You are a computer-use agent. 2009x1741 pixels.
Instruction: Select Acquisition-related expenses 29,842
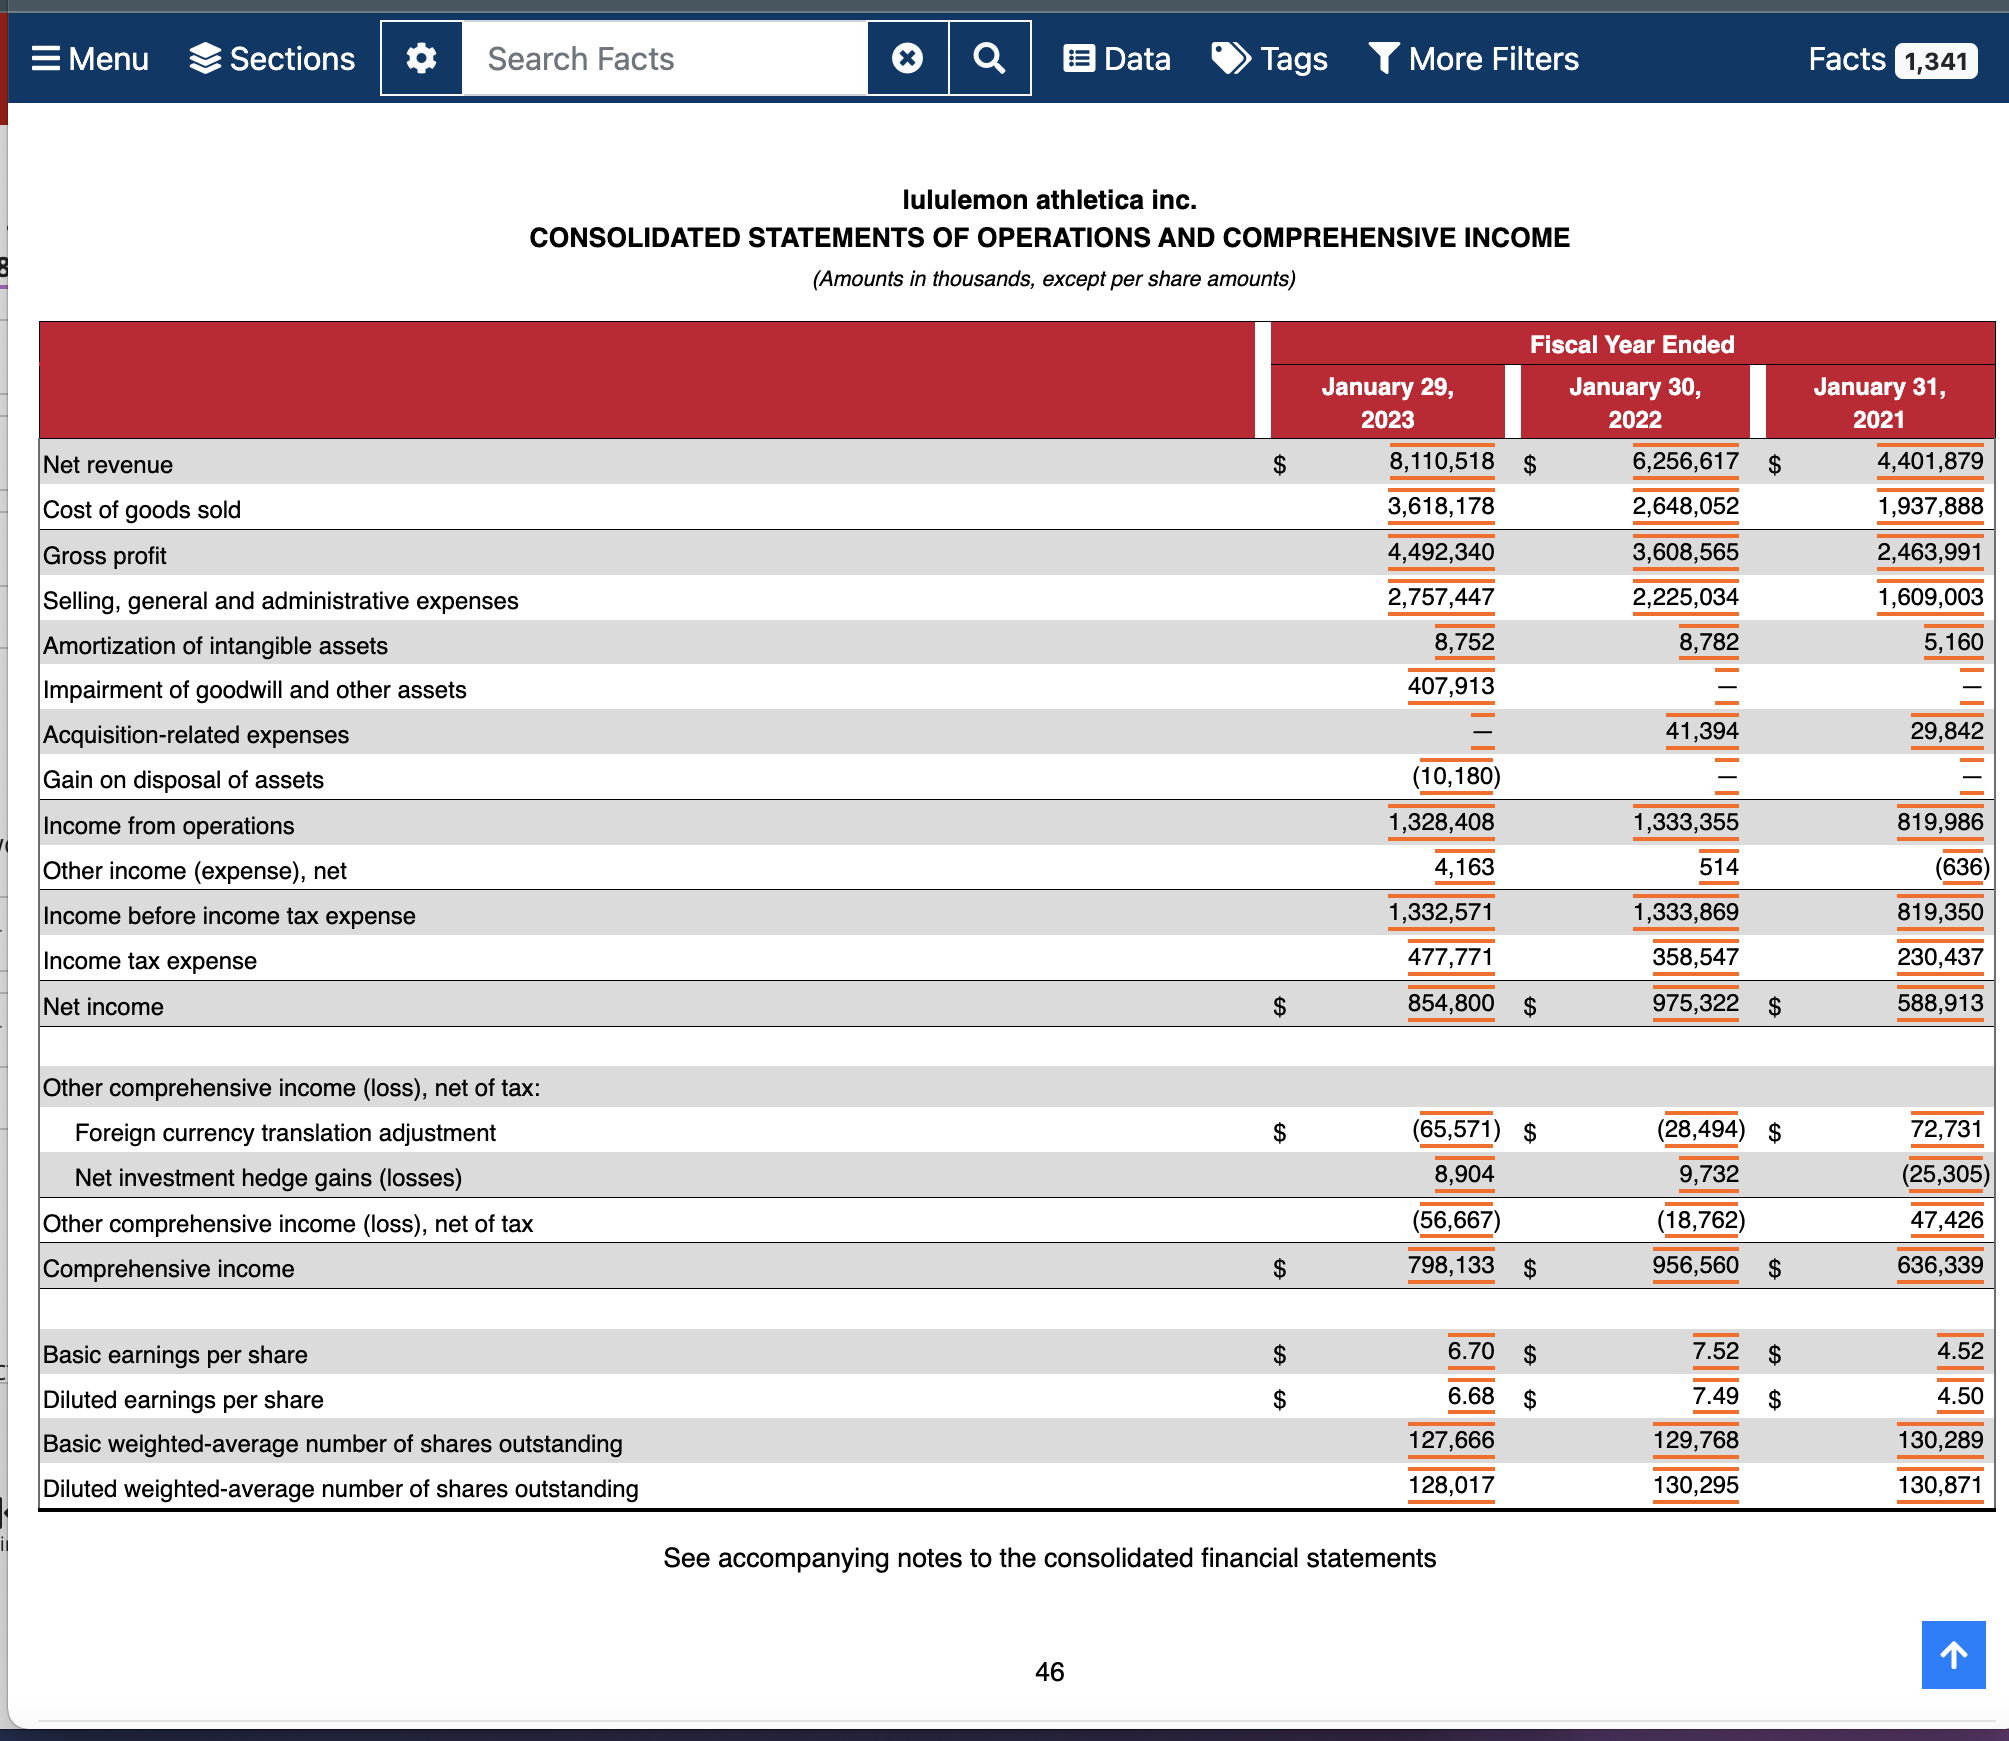click(1946, 731)
